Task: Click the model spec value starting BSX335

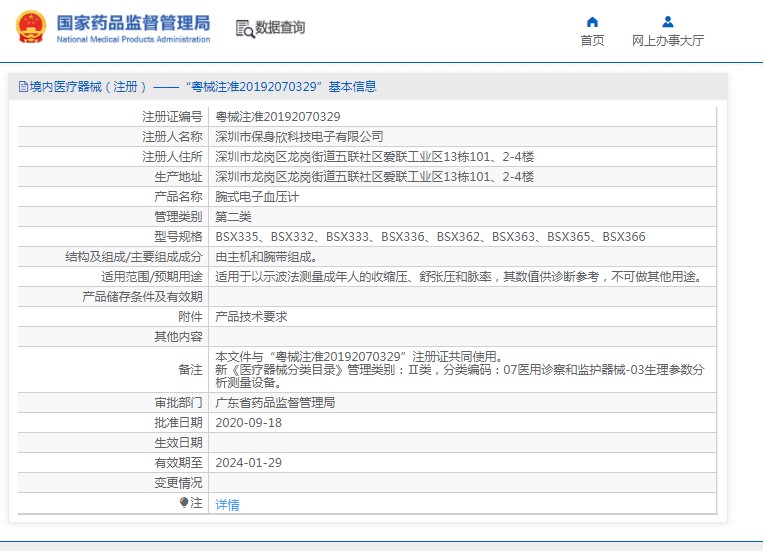Action: pos(430,237)
